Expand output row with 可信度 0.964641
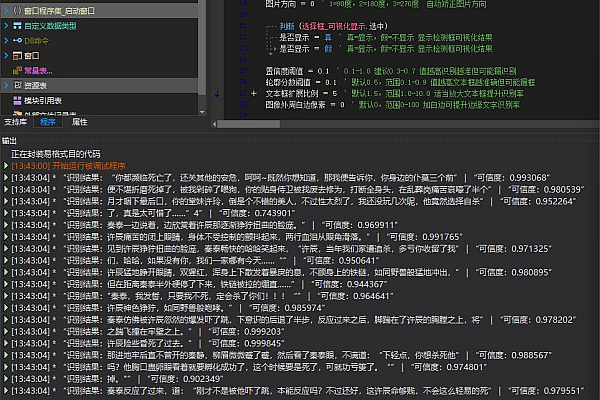 pos(6,296)
